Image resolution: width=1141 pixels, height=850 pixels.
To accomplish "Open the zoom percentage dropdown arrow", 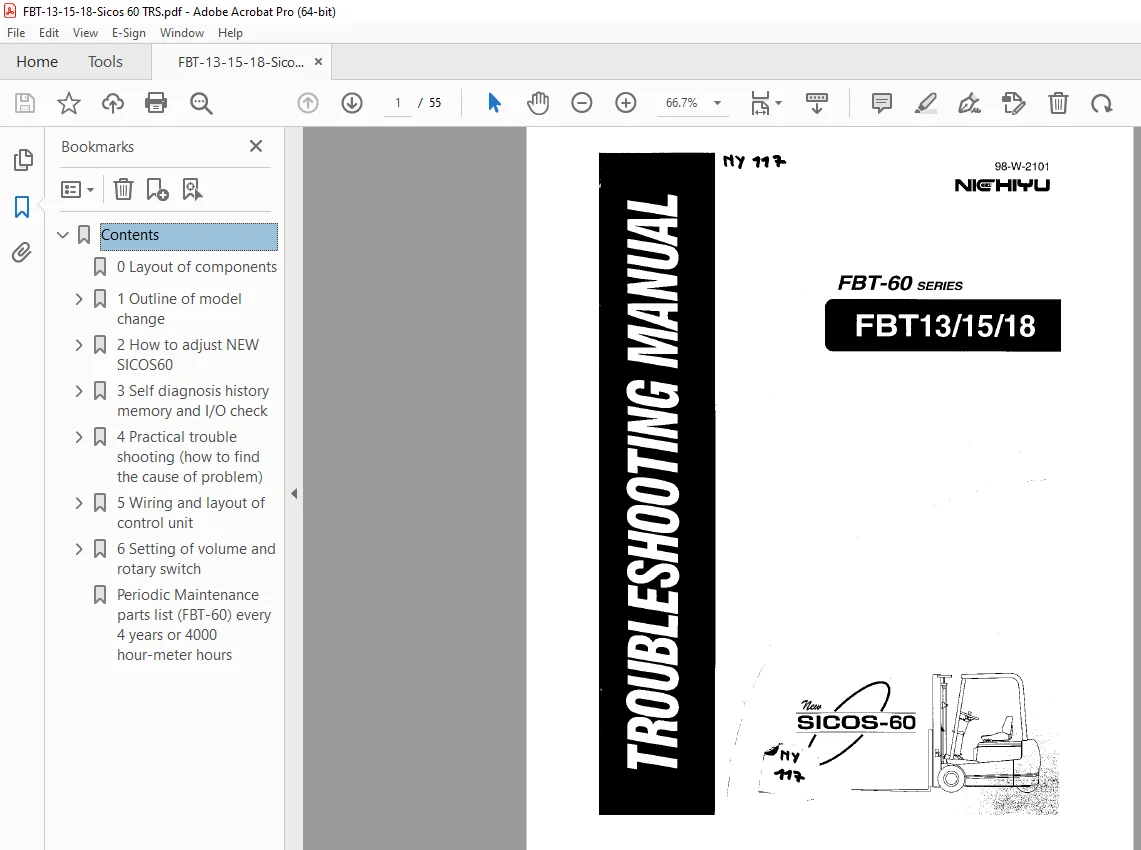I will pos(717,103).
